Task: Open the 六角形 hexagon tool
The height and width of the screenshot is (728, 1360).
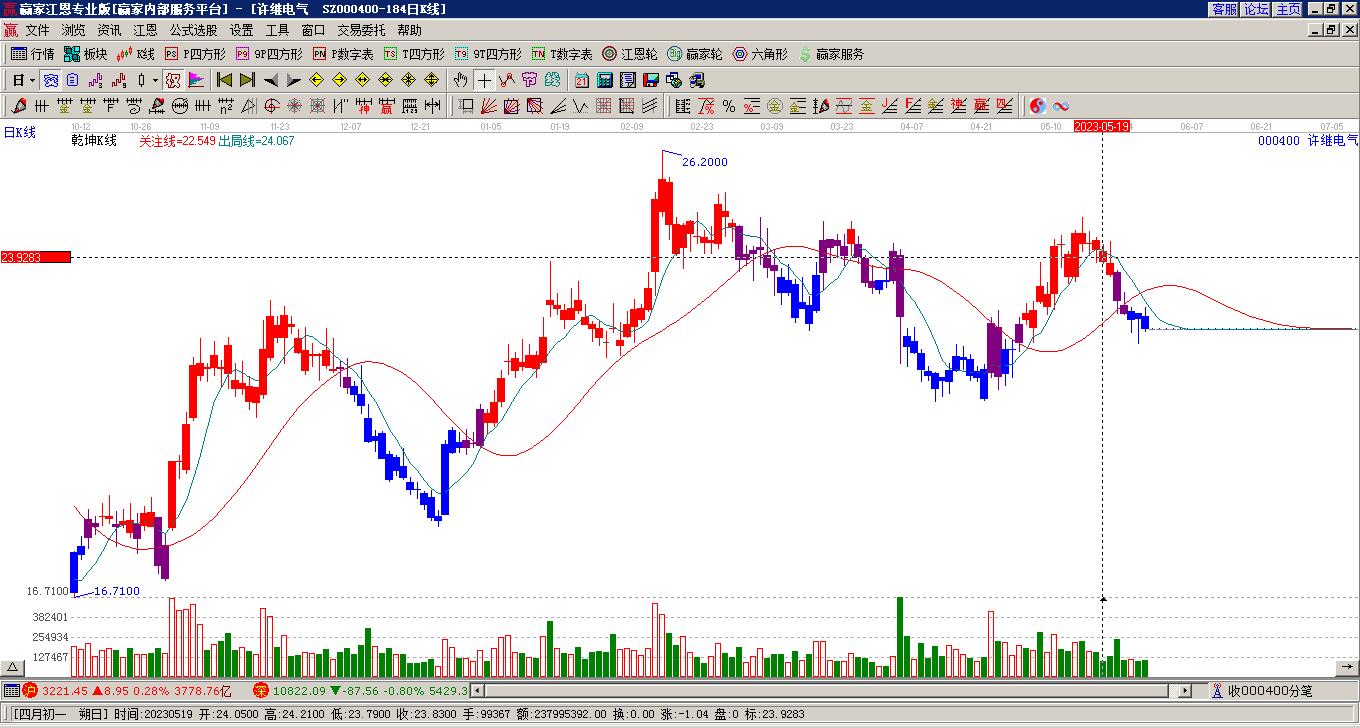Action: (760, 54)
